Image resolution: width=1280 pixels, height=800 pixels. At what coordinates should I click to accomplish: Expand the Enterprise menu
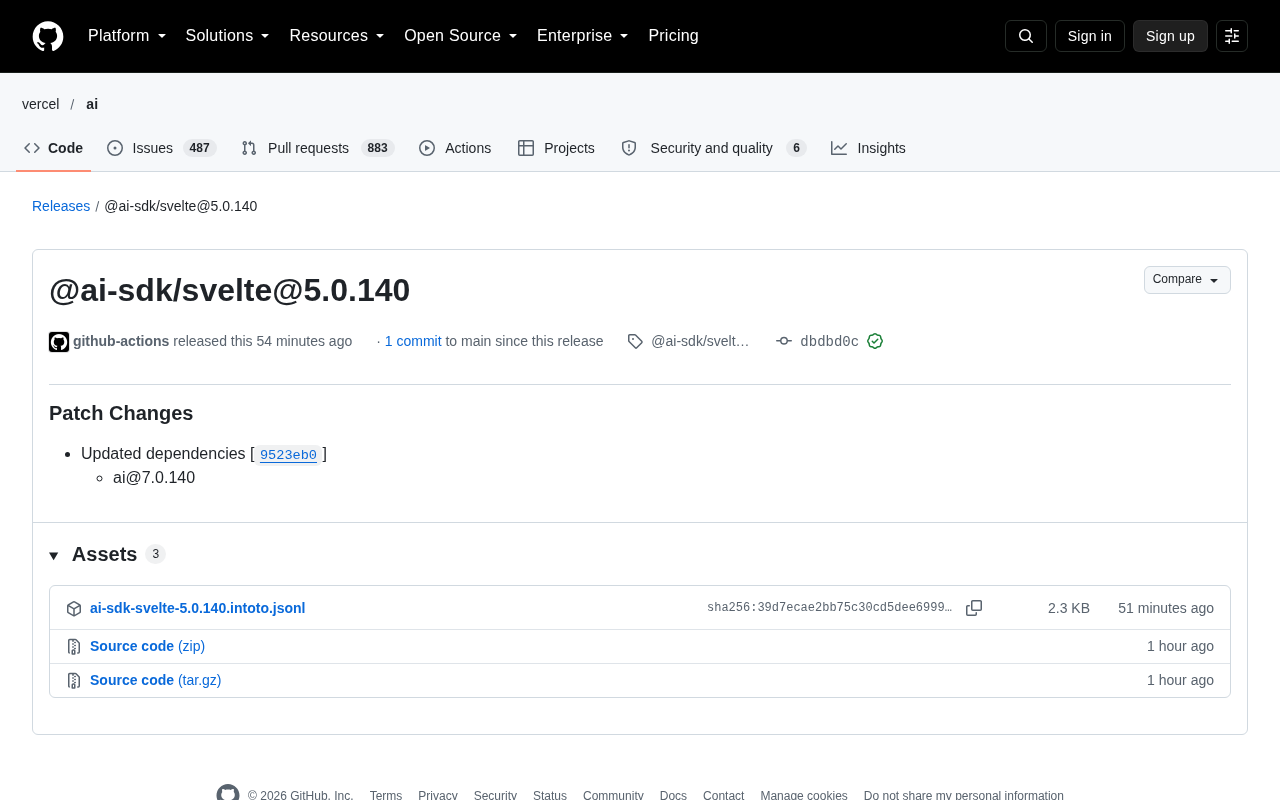583,36
